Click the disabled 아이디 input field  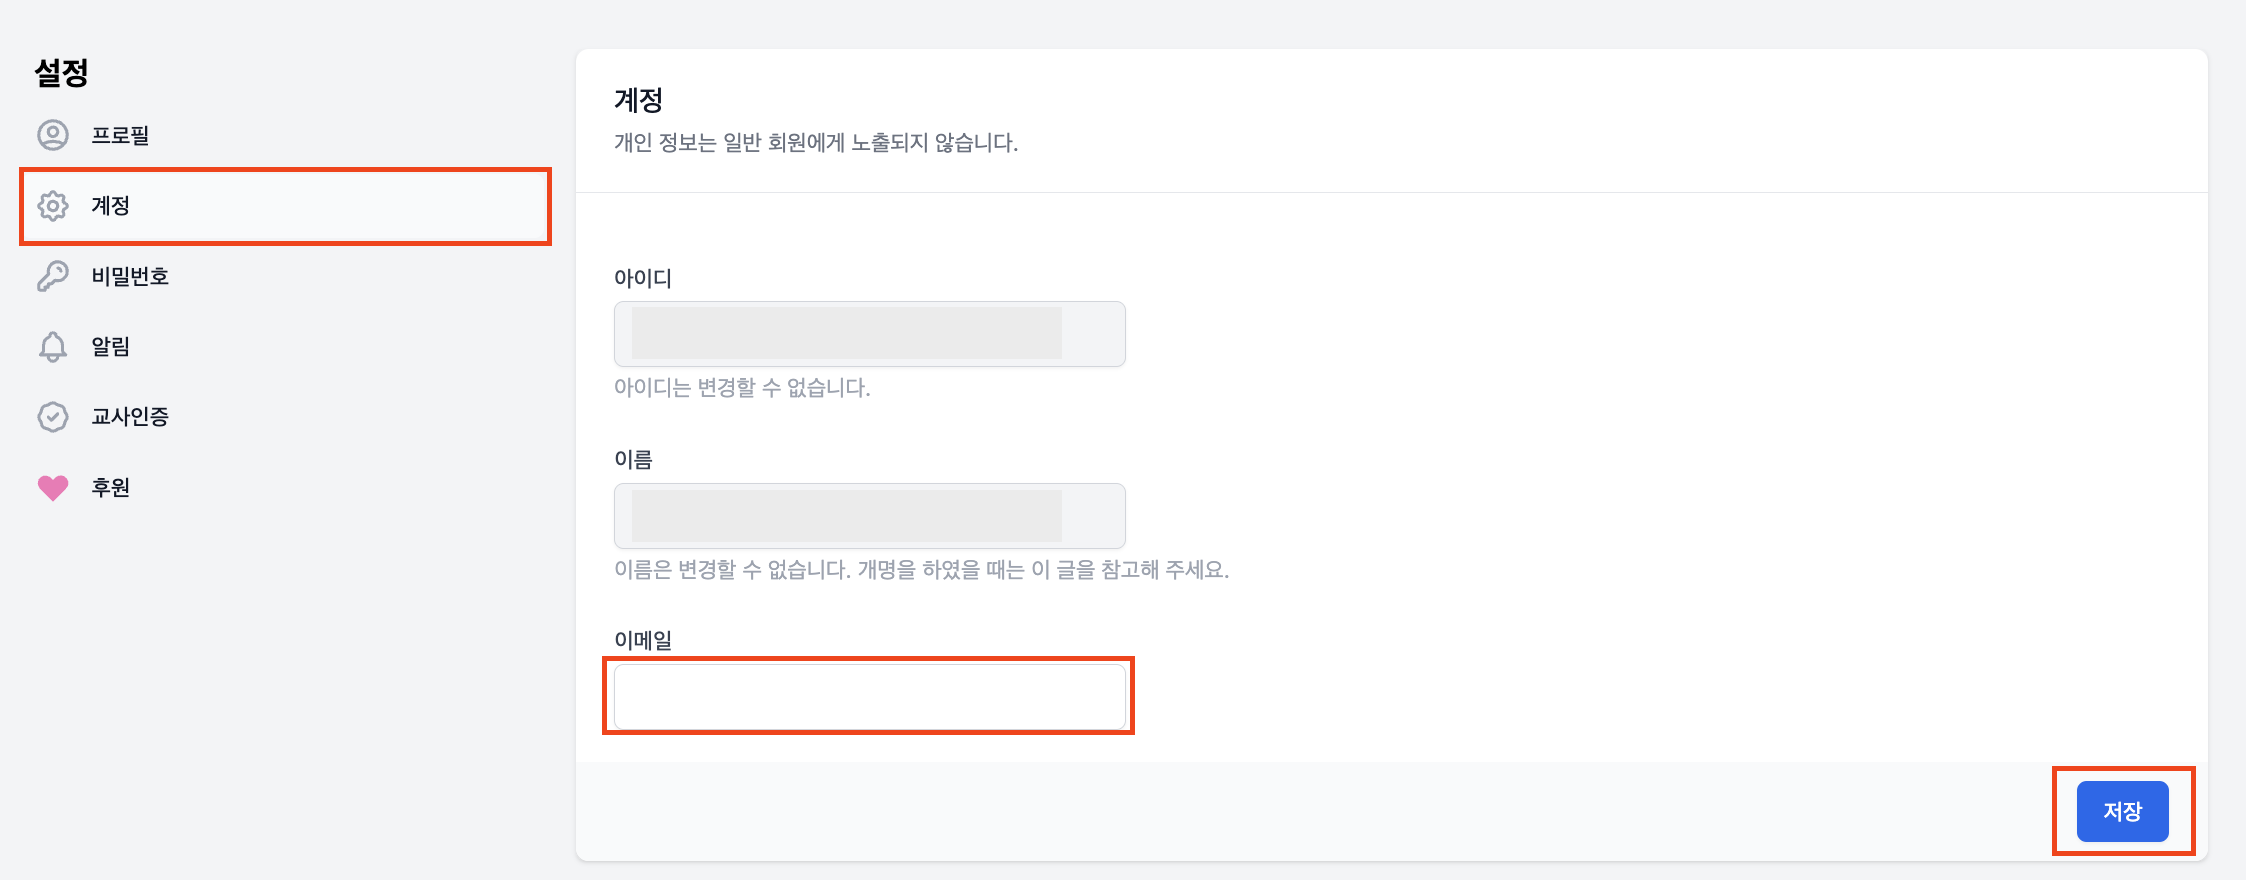point(869,334)
